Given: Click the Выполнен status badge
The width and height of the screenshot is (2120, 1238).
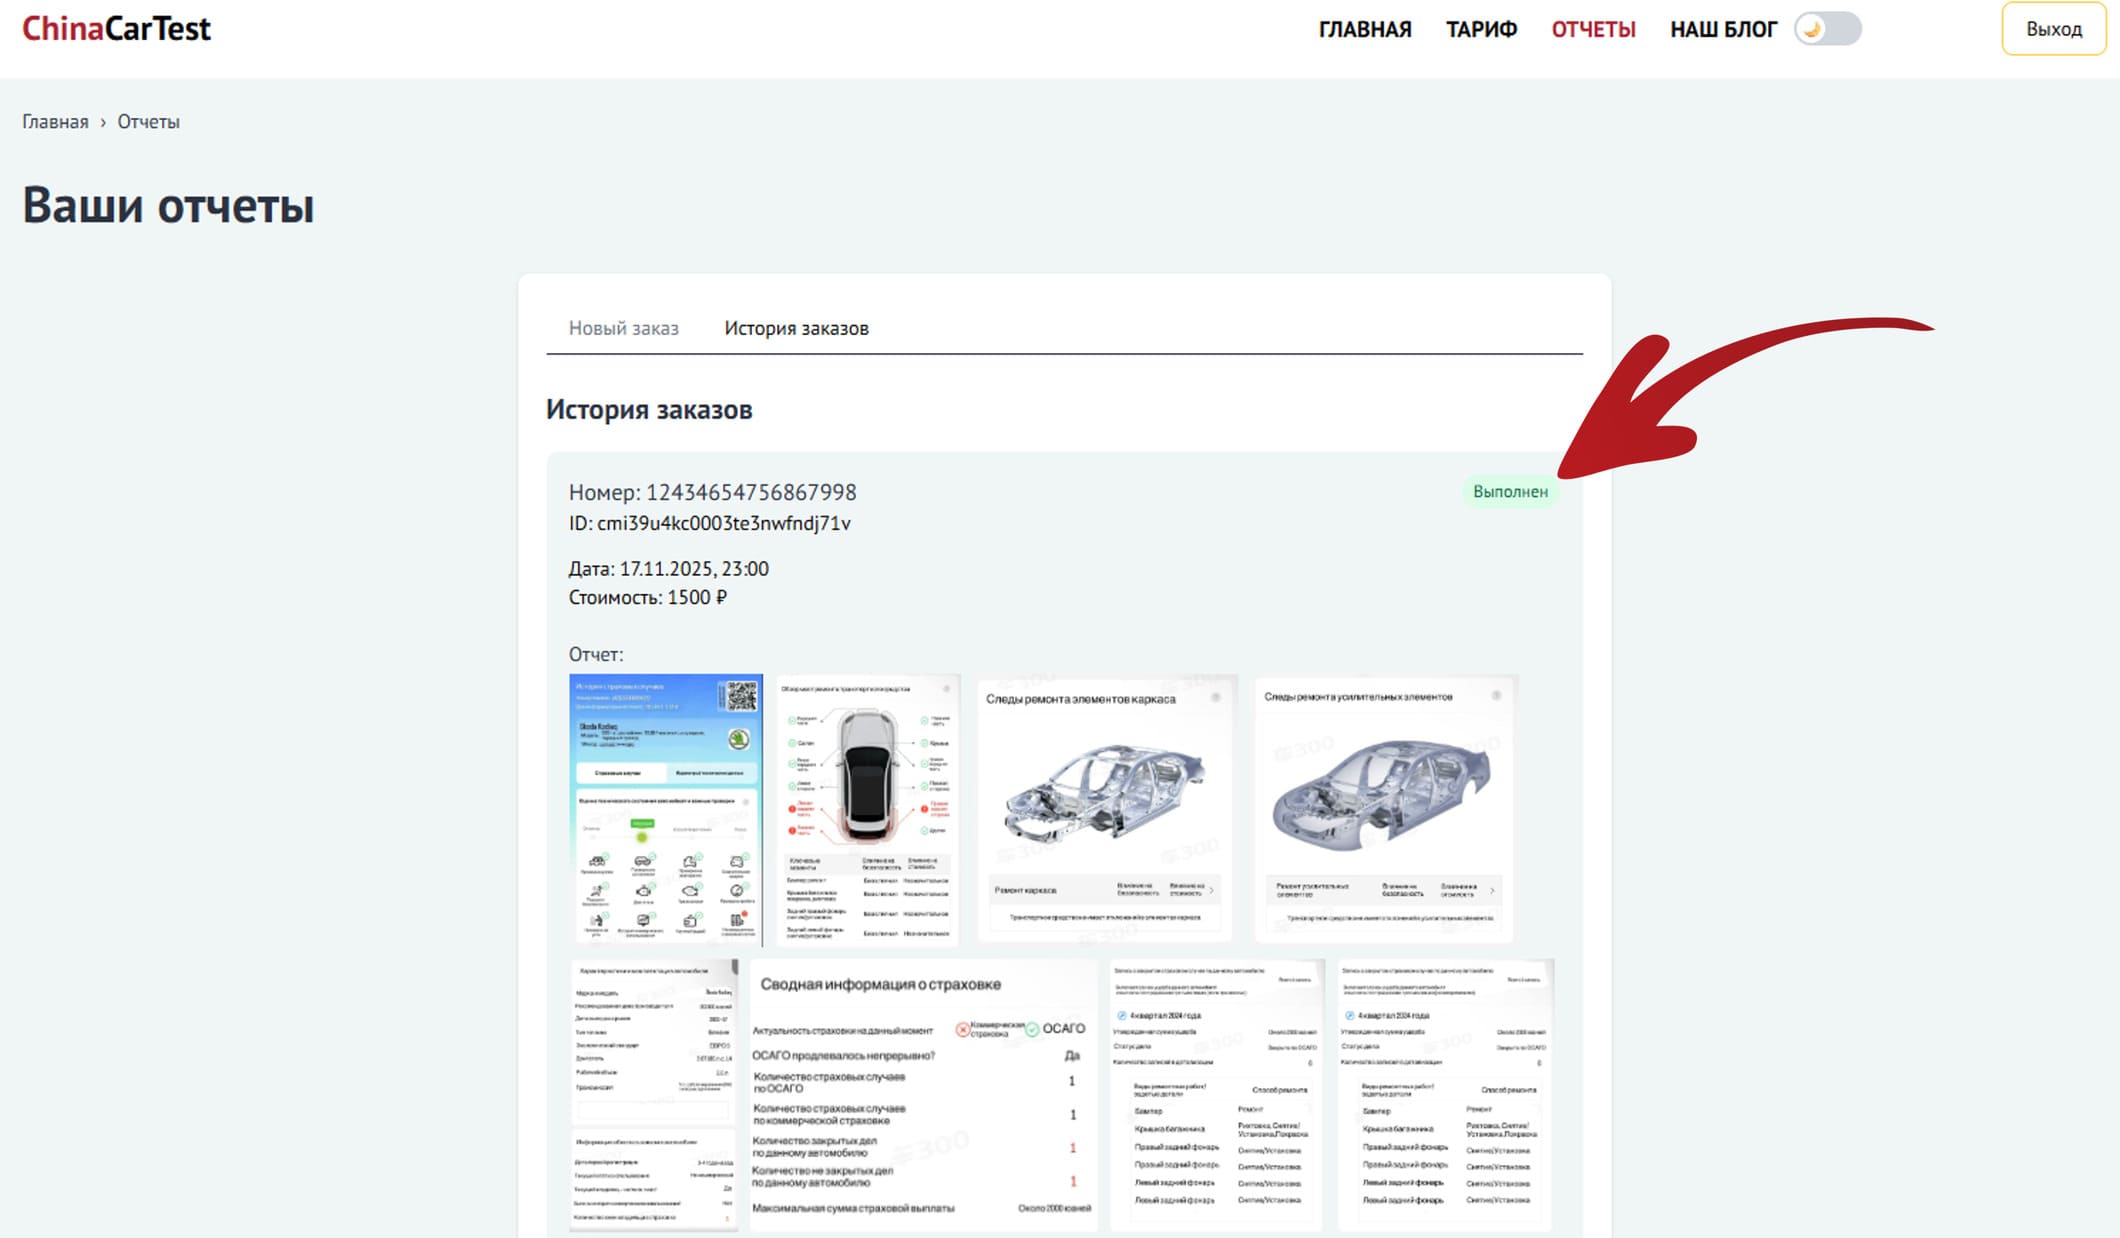Looking at the screenshot, I should [1510, 492].
